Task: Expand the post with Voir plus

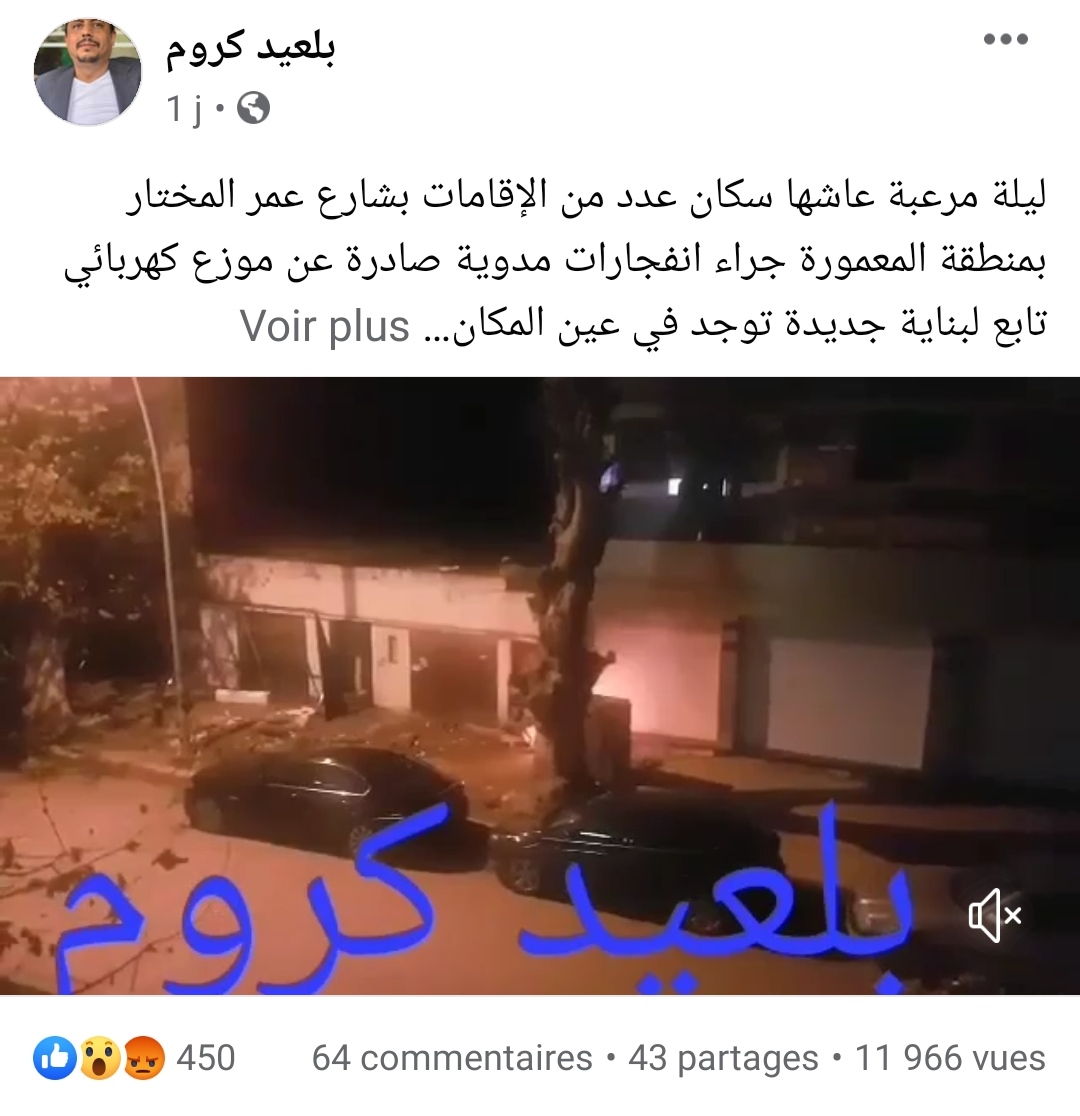Action: [x=325, y=326]
